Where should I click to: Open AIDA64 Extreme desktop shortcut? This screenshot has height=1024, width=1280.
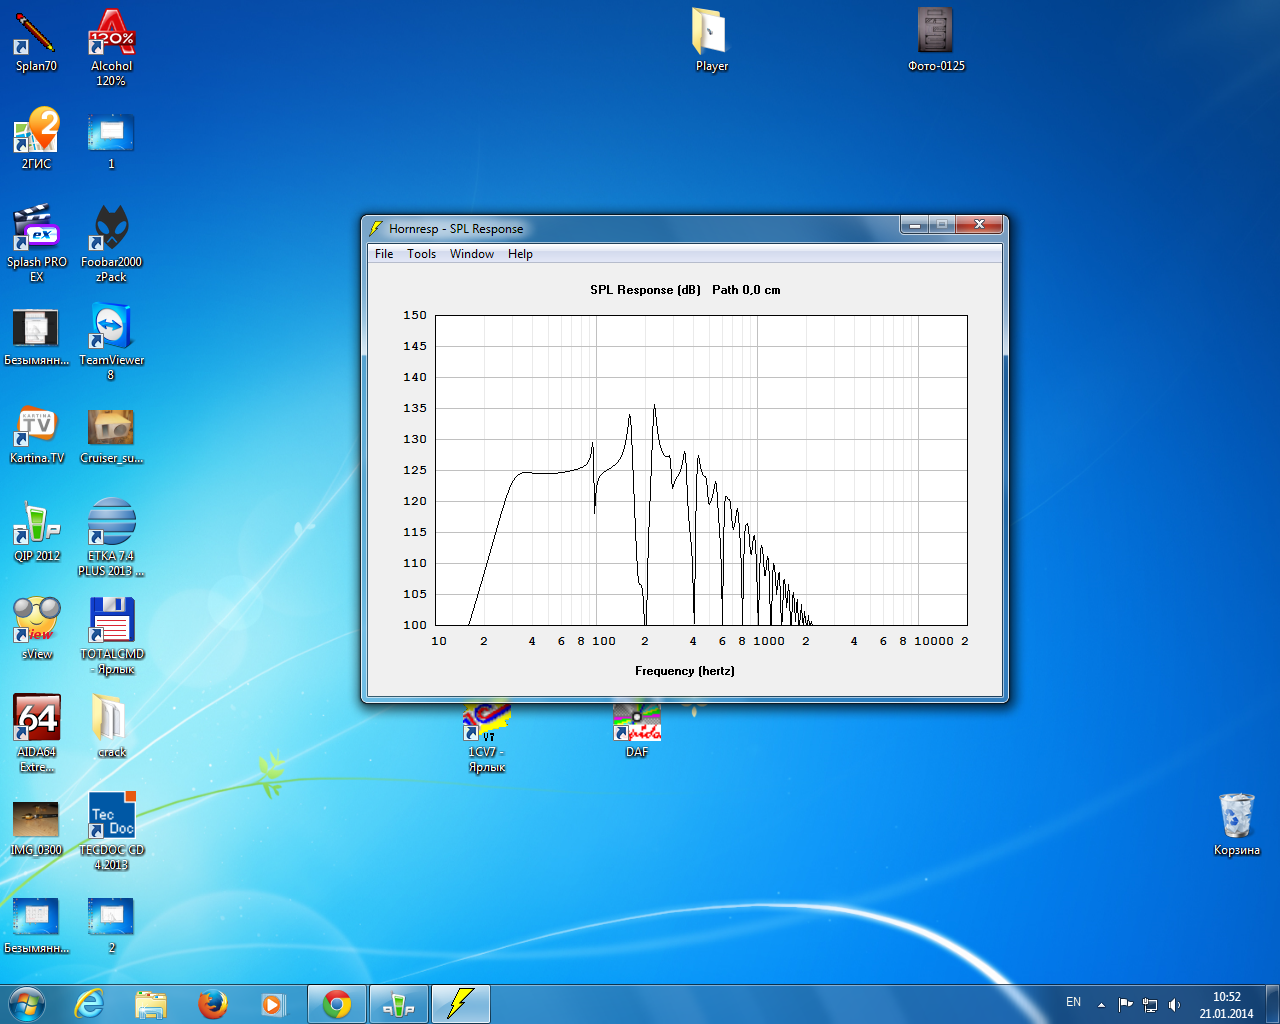36,733
